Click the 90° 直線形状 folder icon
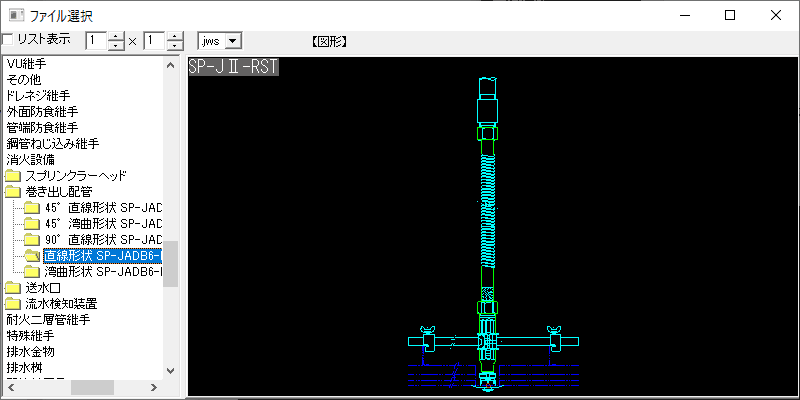 coord(32,240)
